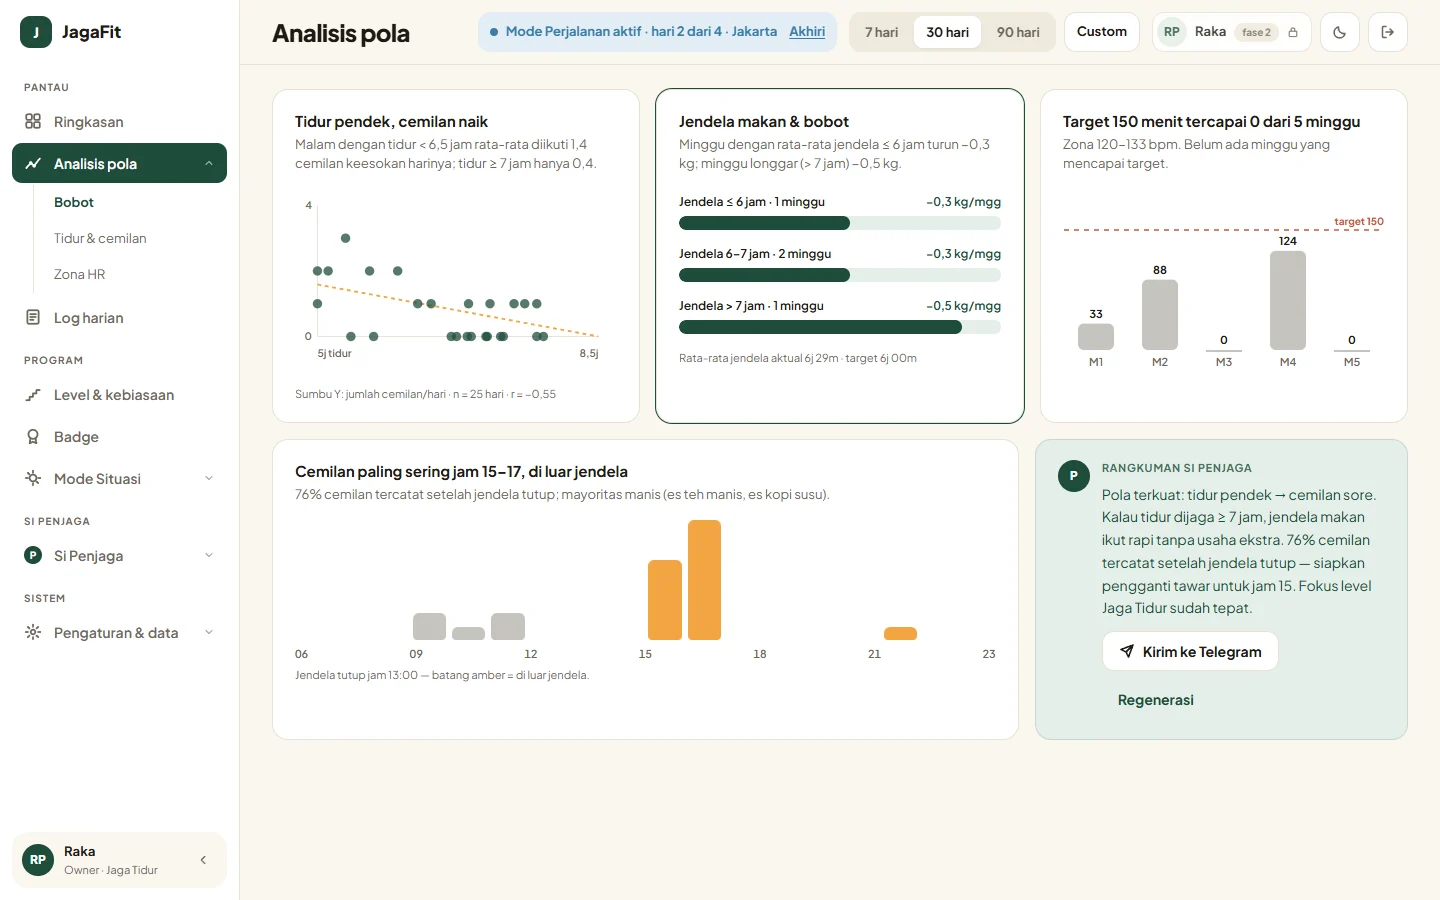Viewport: 1440px width, 900px height.
Task: Click the Pengaturan & data gear icon
Action: [x=33, y=633]
